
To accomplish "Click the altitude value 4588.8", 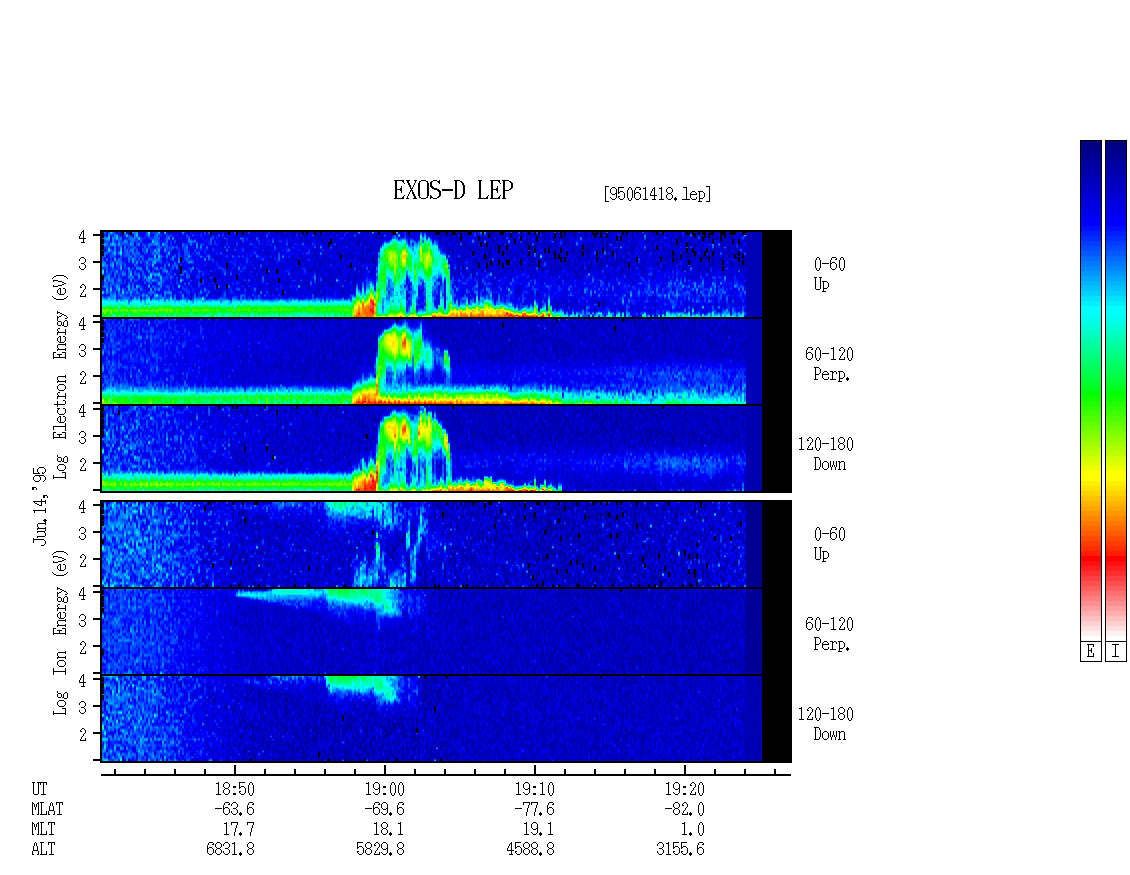I will (530, 849).
